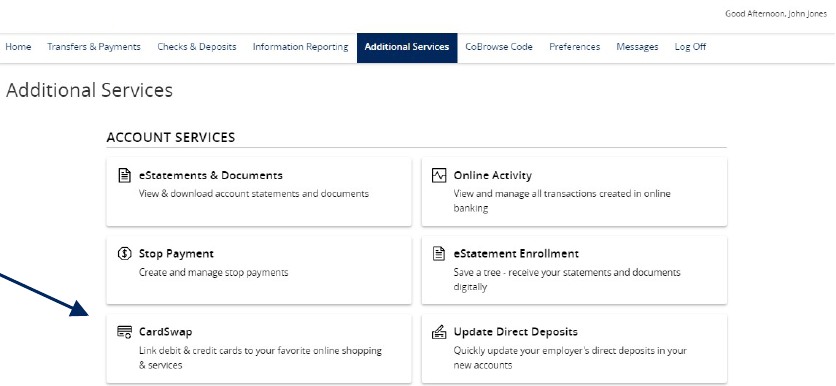Screen dimensions: 836x386
Task: Click the Stop Payment dollar icon
Action: point(124,254)
